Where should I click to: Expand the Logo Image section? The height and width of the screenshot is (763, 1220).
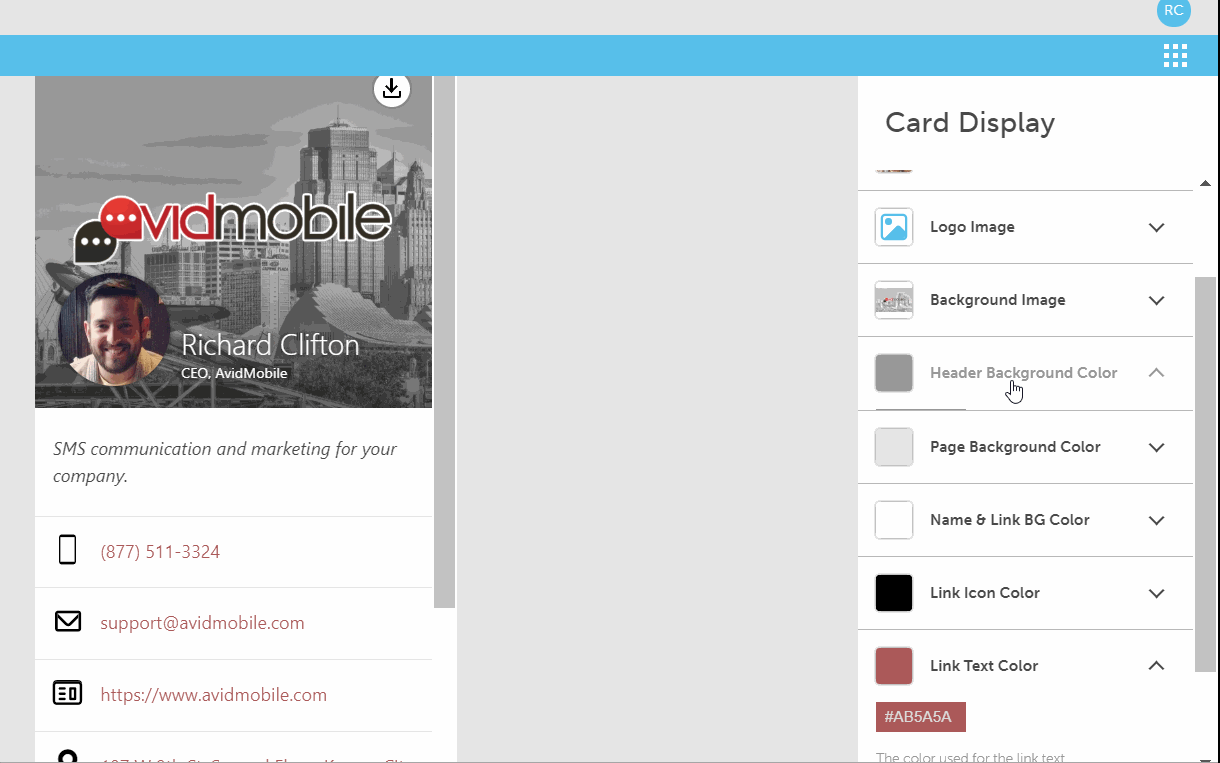pyautogui.click(x=1156, y=227)
